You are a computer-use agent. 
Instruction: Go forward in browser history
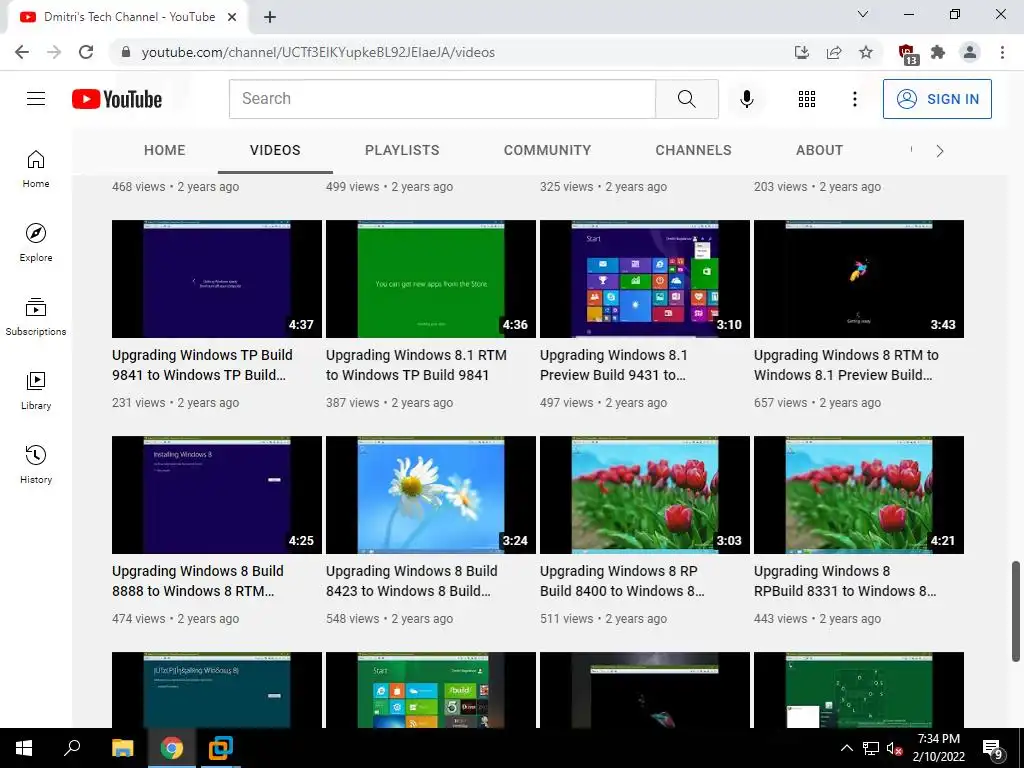54,52
